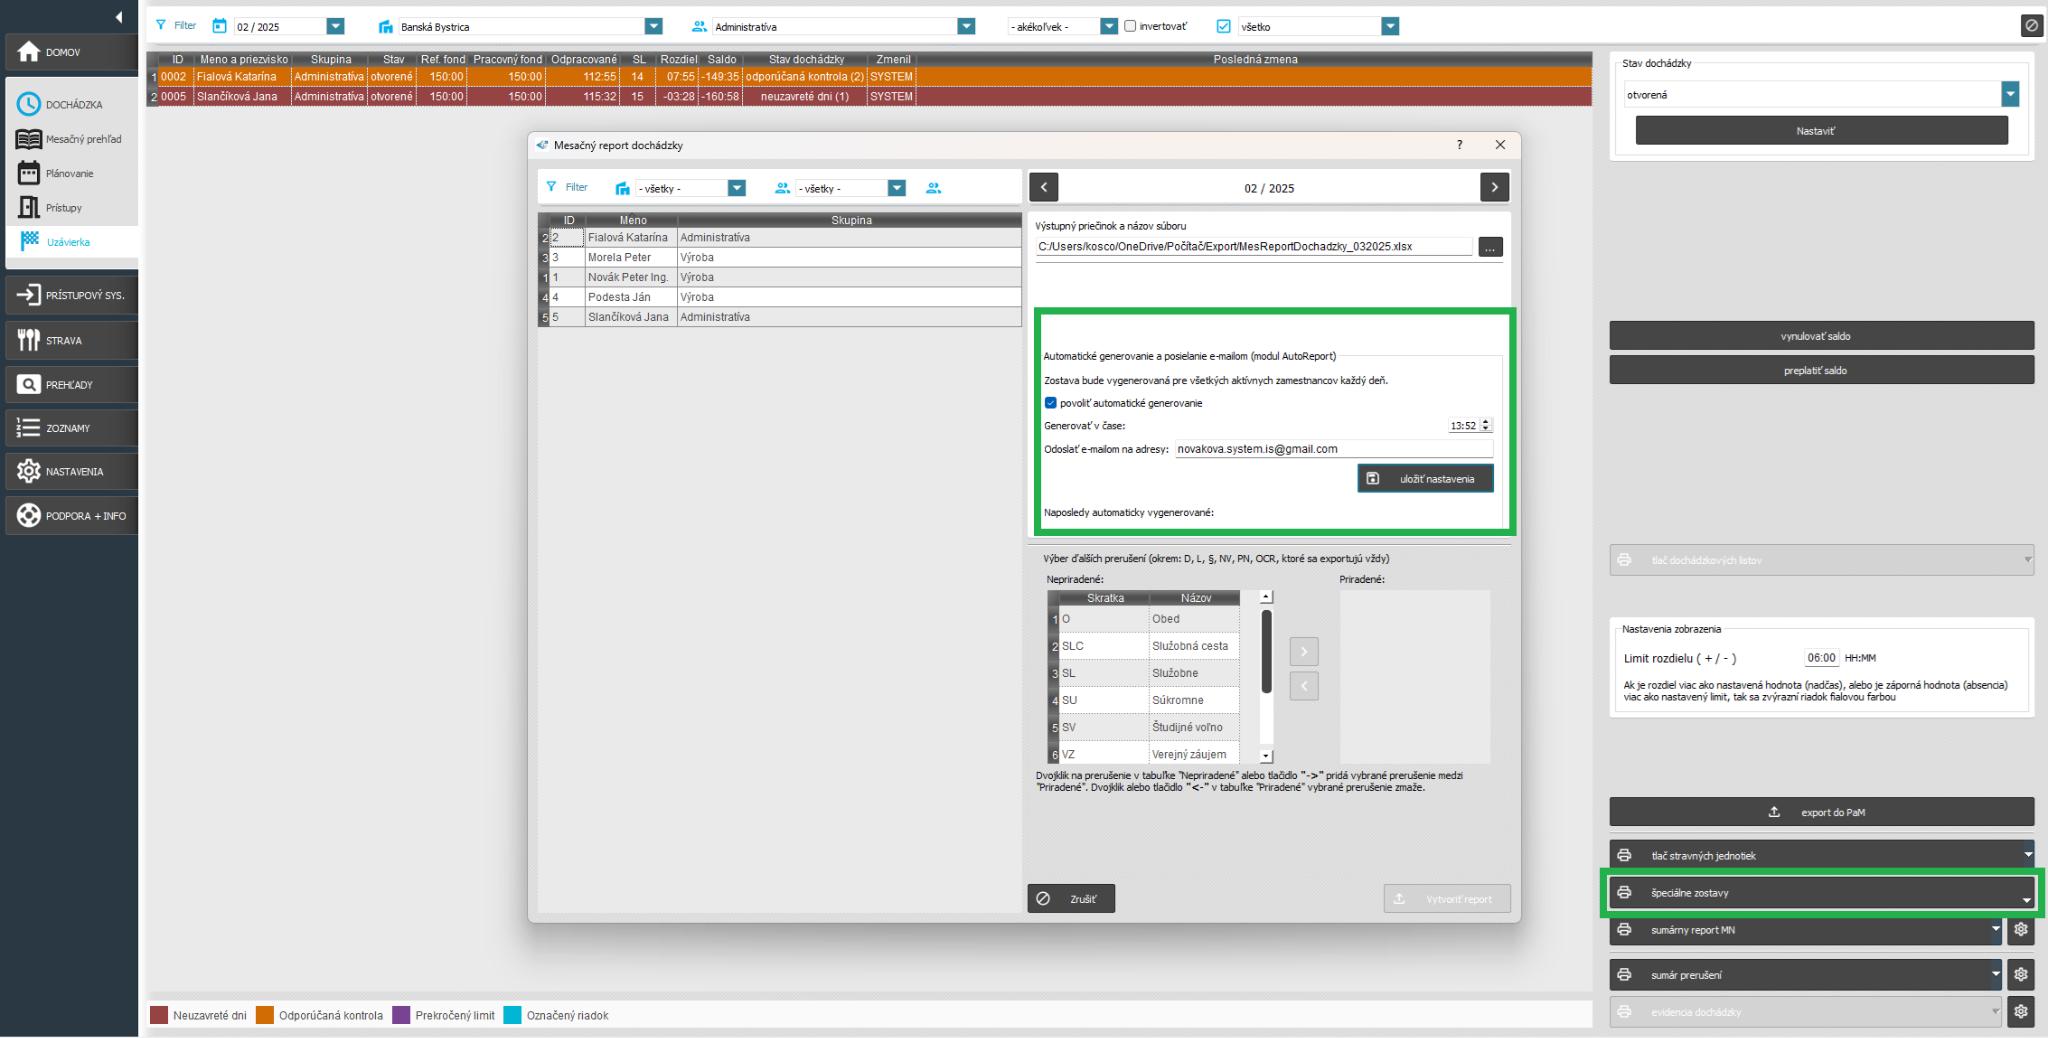This screenshot has width=2048, height=1038.
Task: Open the Banská Bystrica location dropdown
Action: [x=653, y=26]
